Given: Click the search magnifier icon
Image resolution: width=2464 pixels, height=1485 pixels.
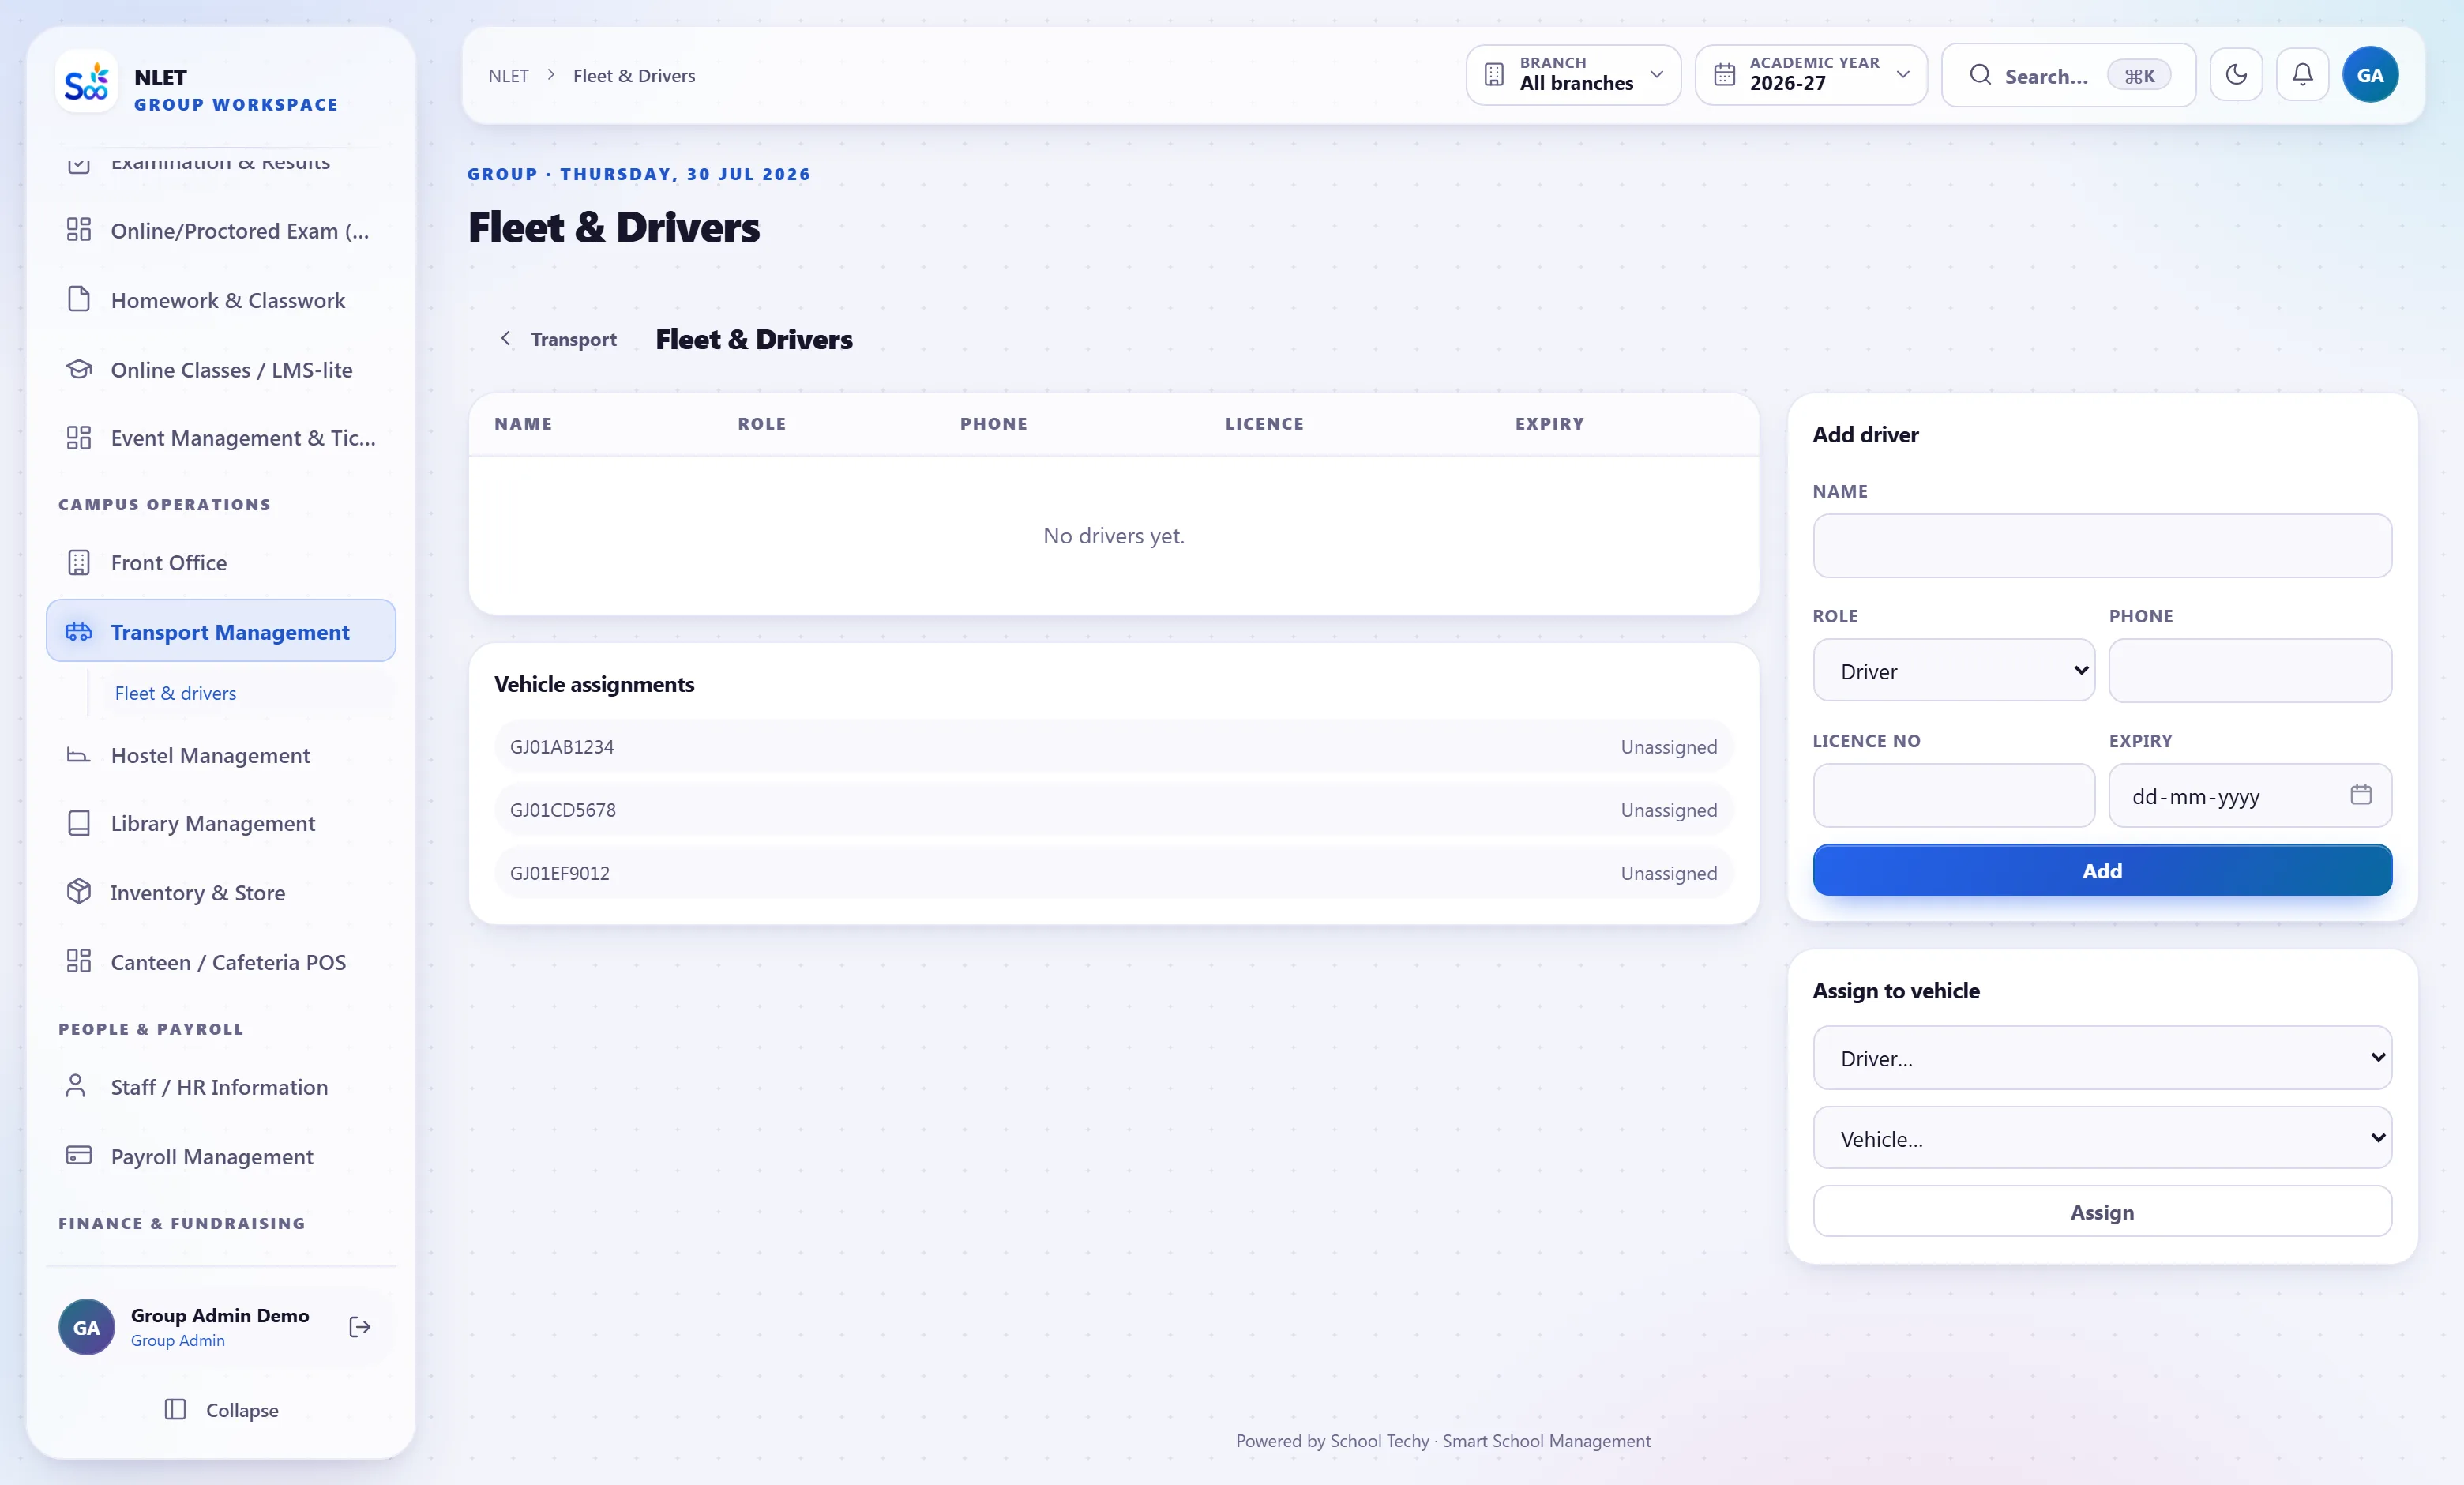Looking at the screenshot, I should point(1980,75).
